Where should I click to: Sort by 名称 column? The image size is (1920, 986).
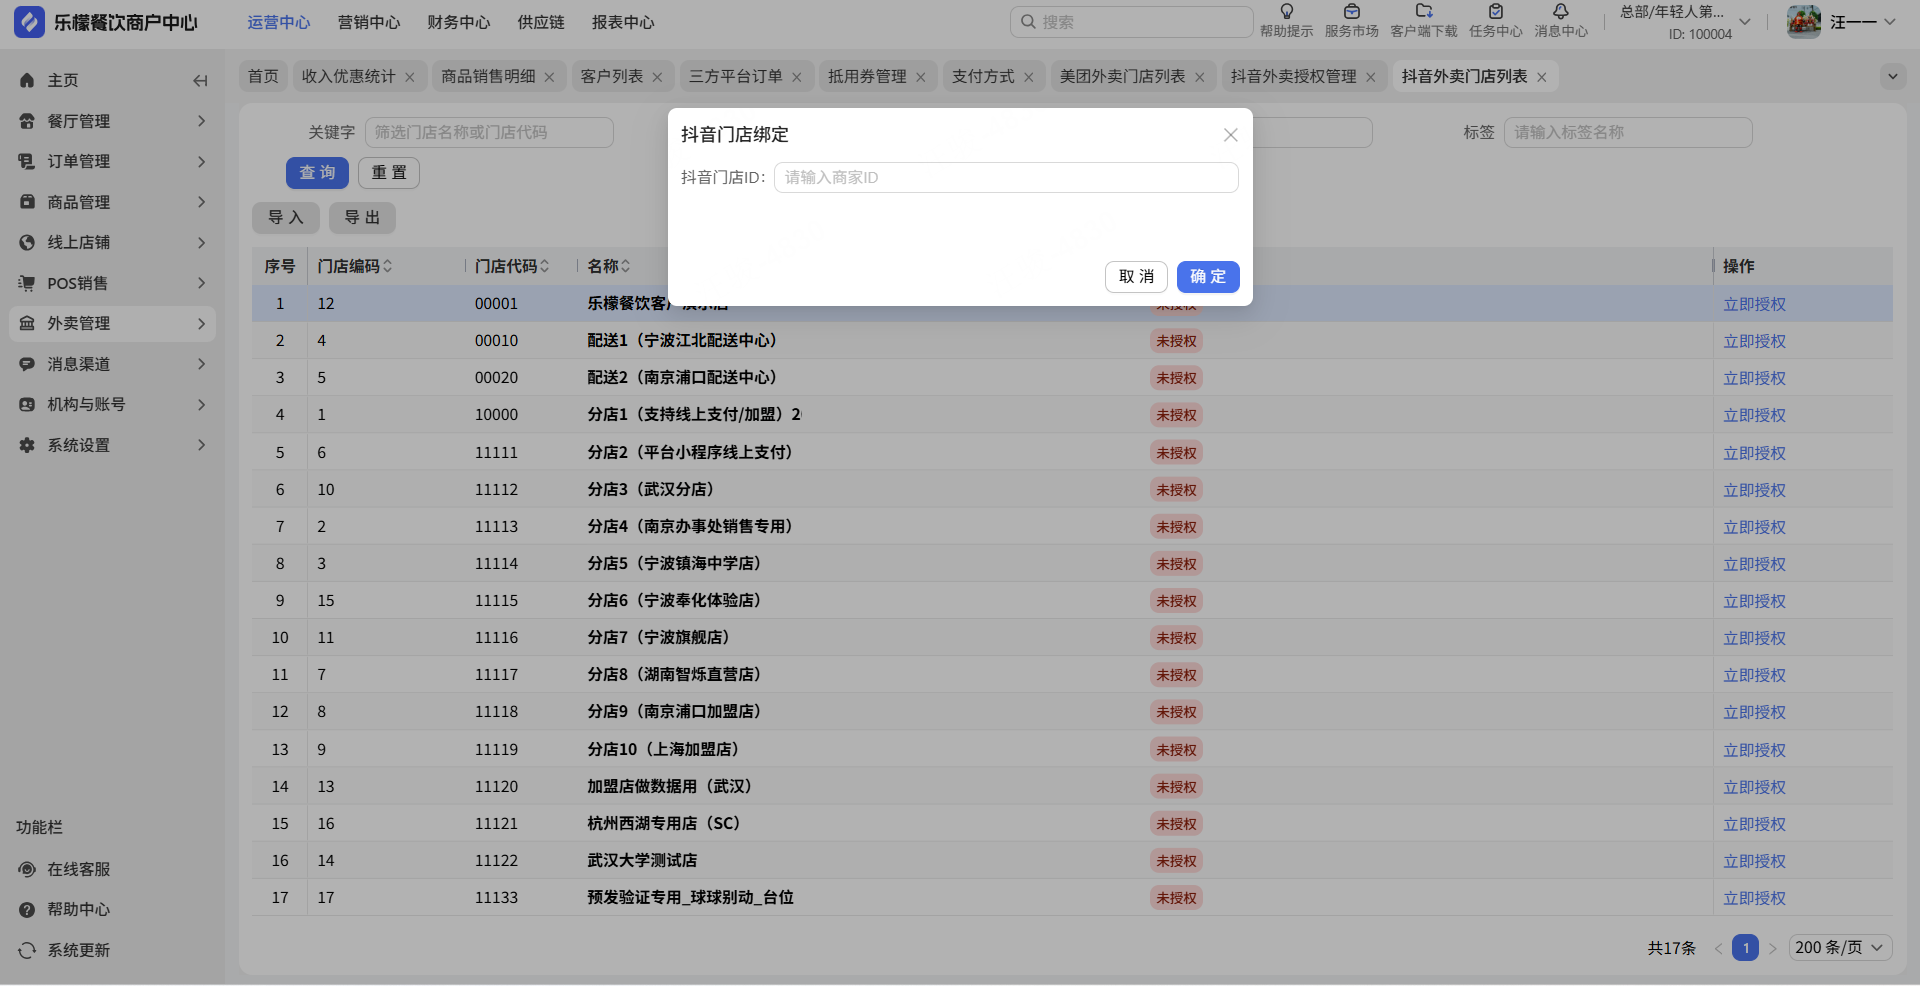625,266
